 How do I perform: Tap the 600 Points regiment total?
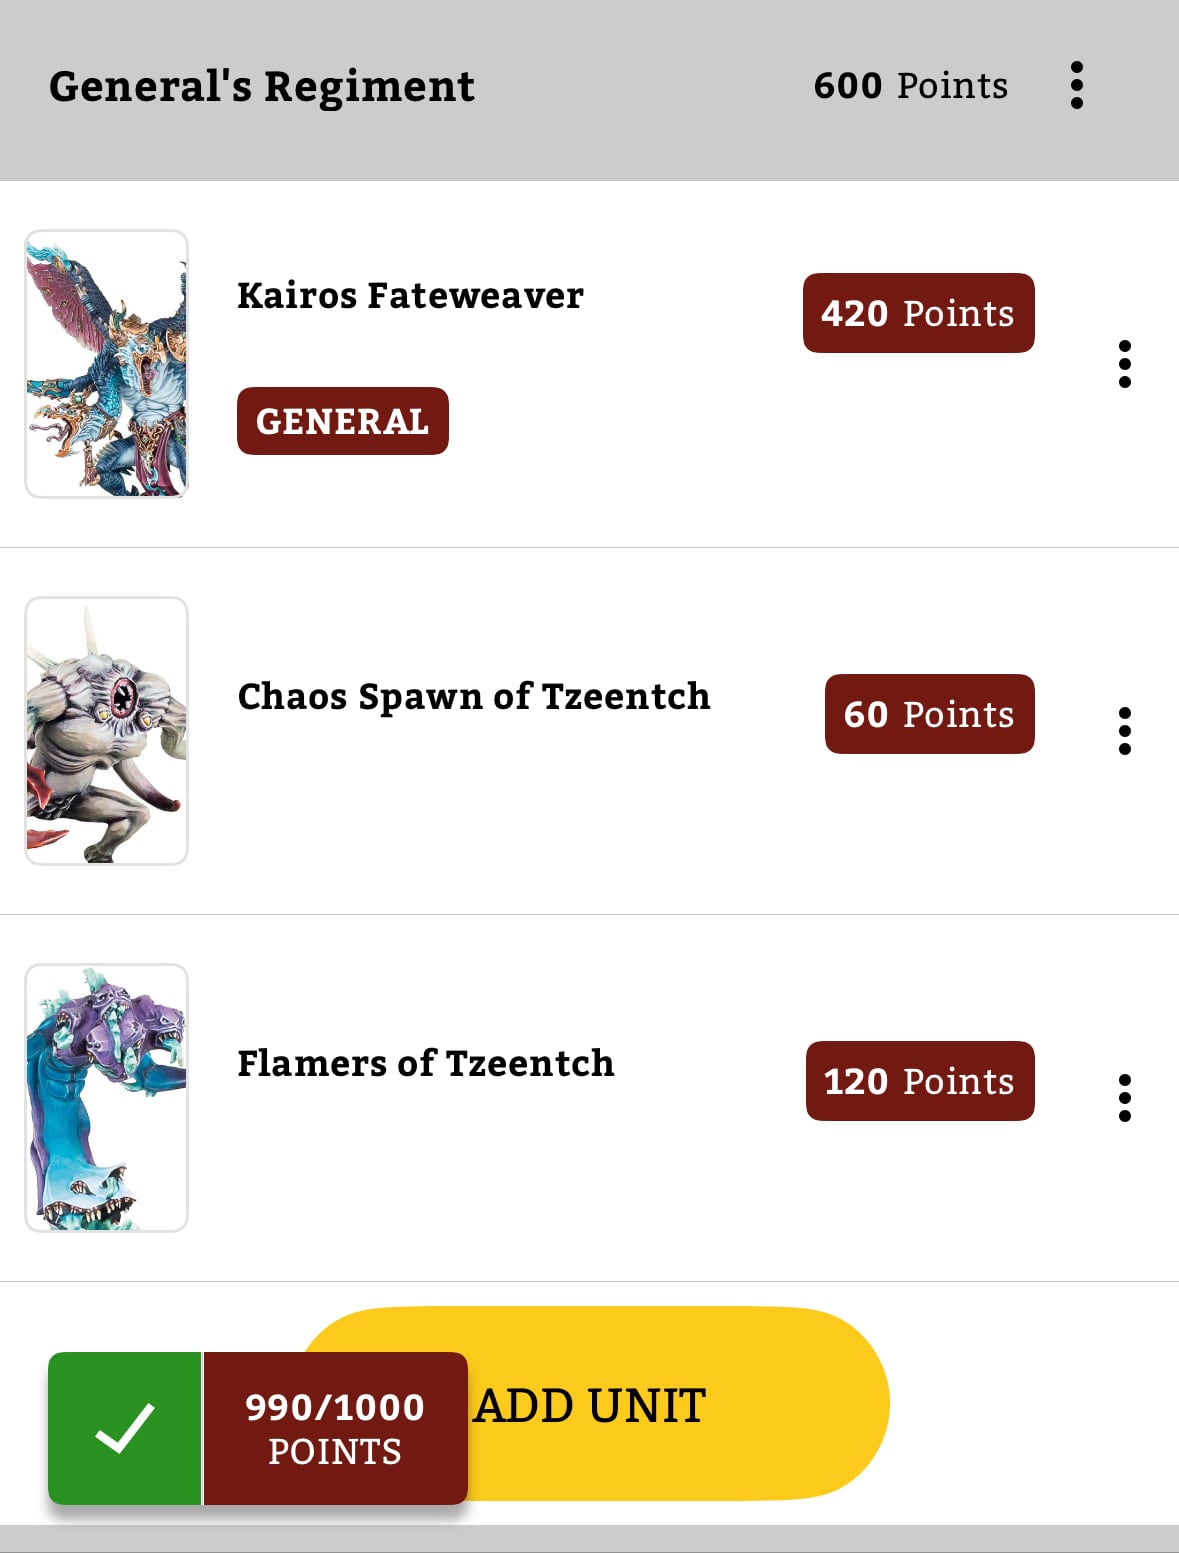pos(910,86)
